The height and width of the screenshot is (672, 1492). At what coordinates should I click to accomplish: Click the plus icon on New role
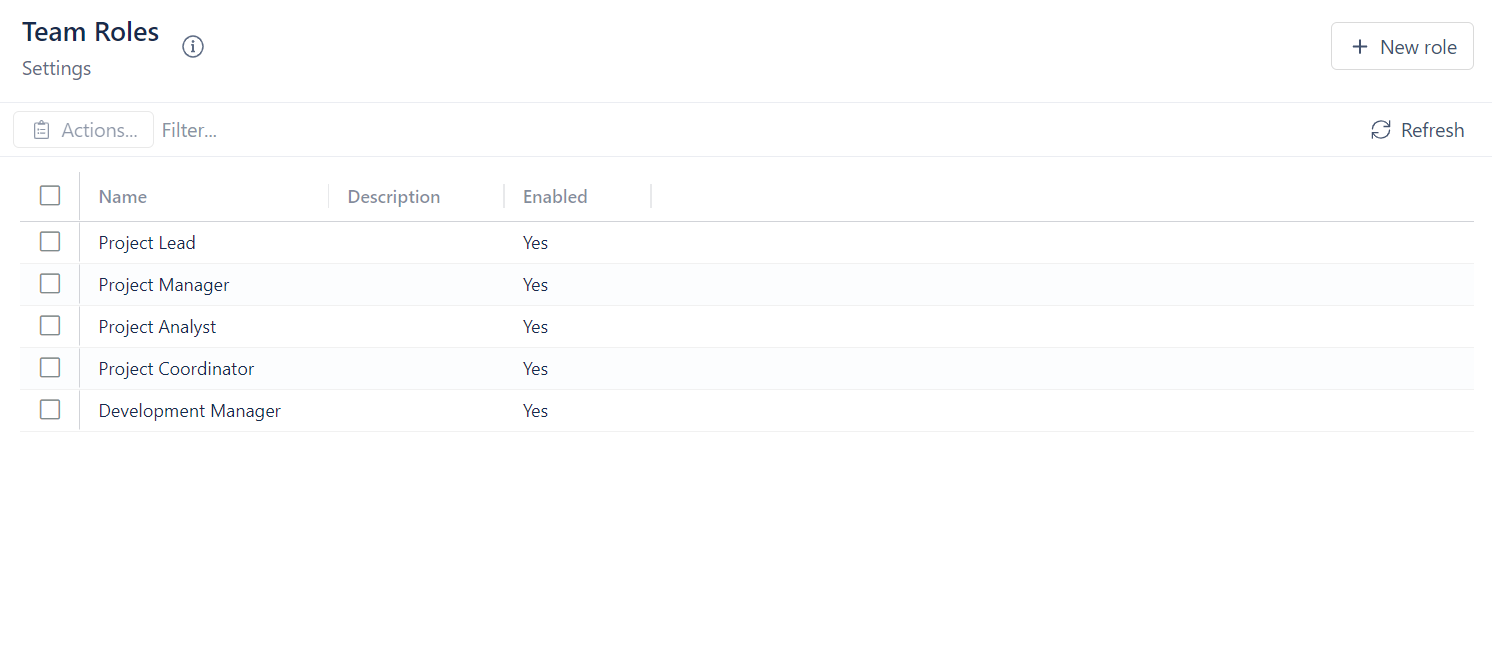tap(1359, 47)
